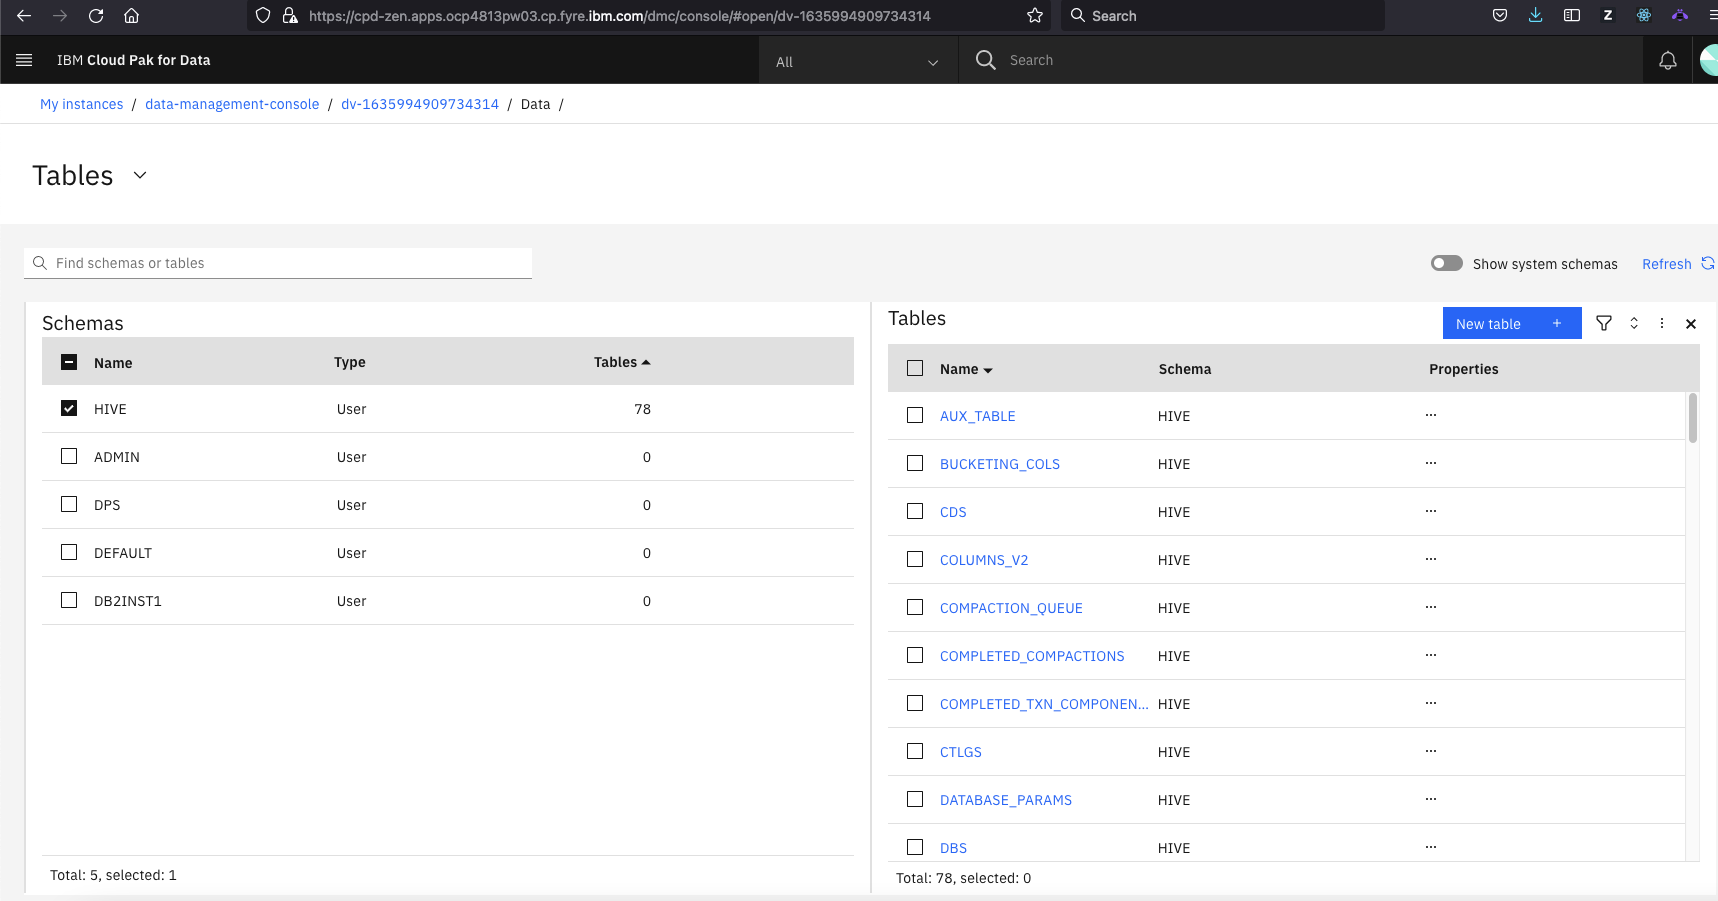Screen dimensions: 1718x901
Task: Click the browser back arrow
Action: coord(24,16)
